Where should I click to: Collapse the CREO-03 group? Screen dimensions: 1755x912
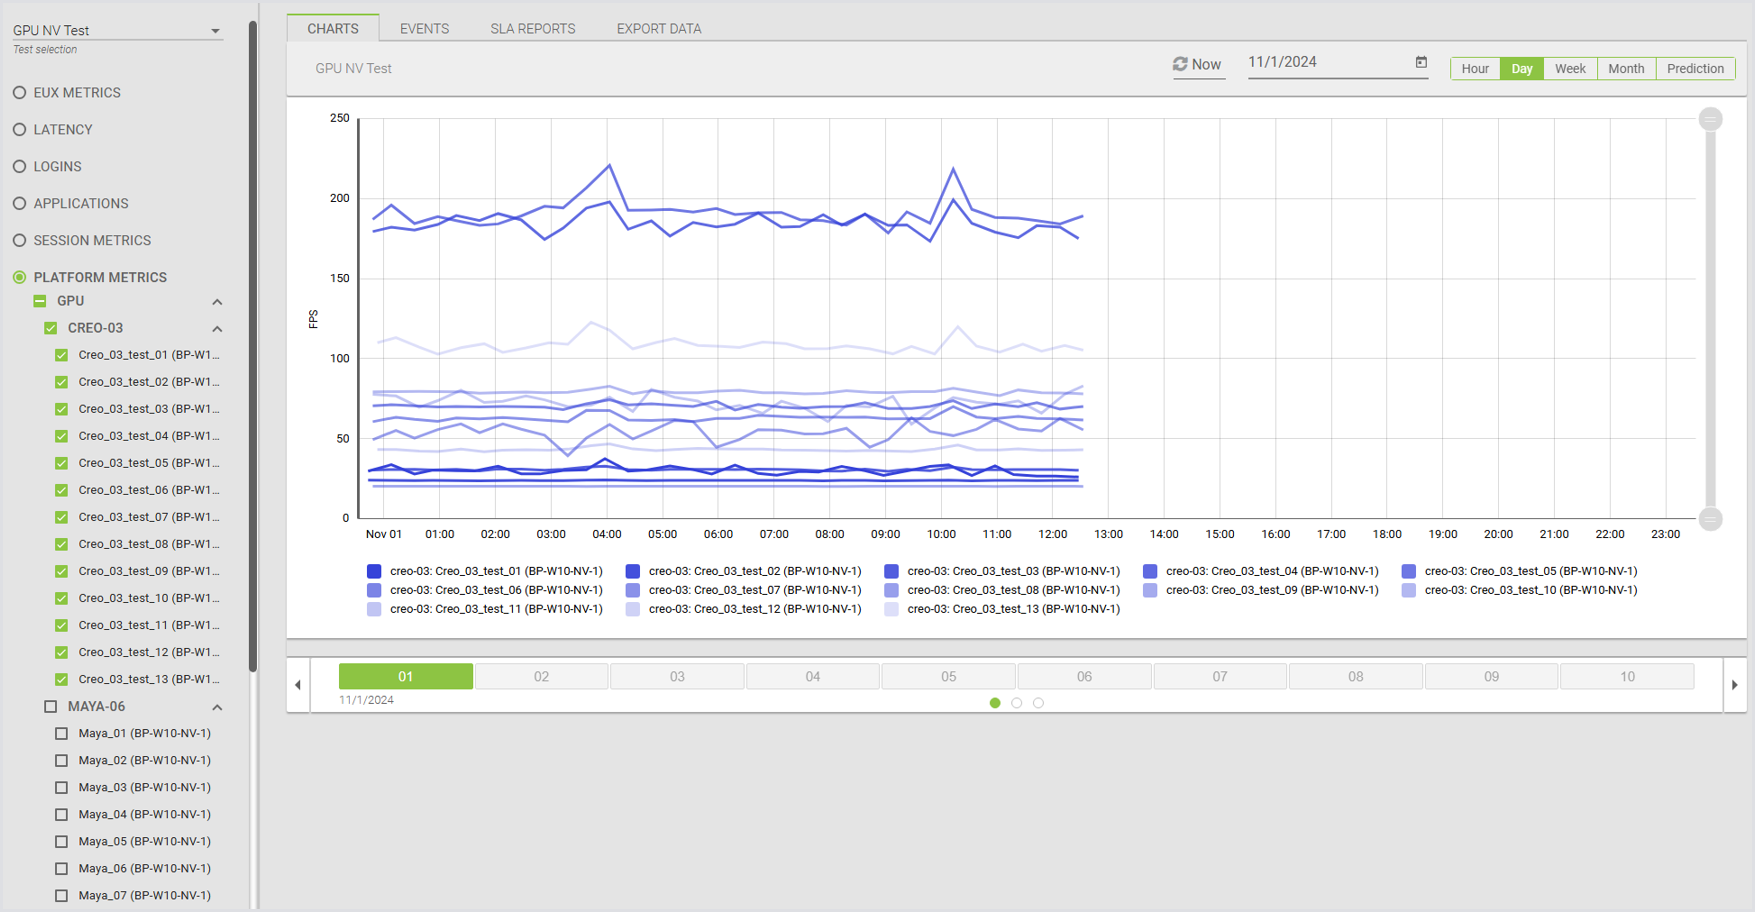click(x=217, y=329)
